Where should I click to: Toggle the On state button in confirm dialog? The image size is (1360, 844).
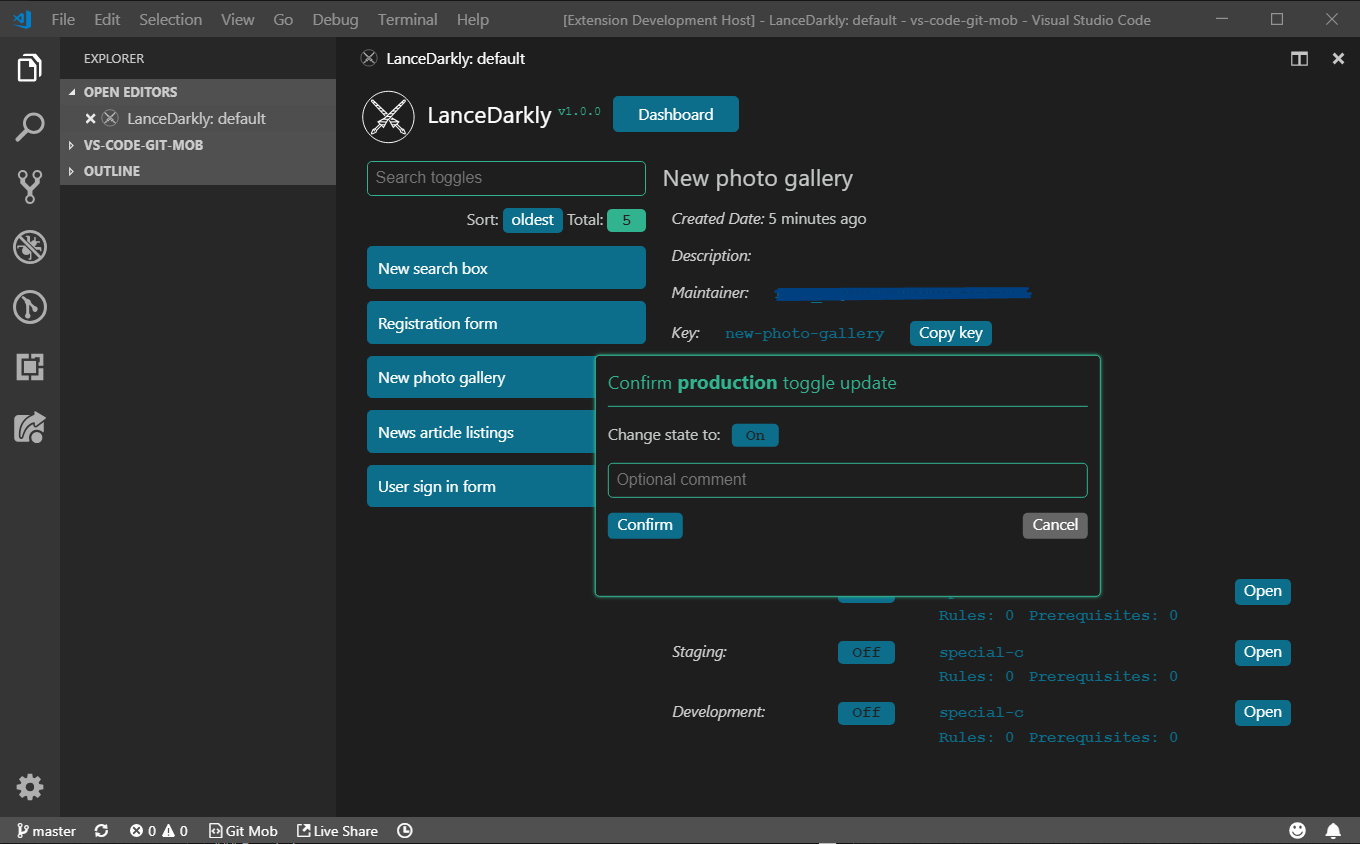(755, 436)
